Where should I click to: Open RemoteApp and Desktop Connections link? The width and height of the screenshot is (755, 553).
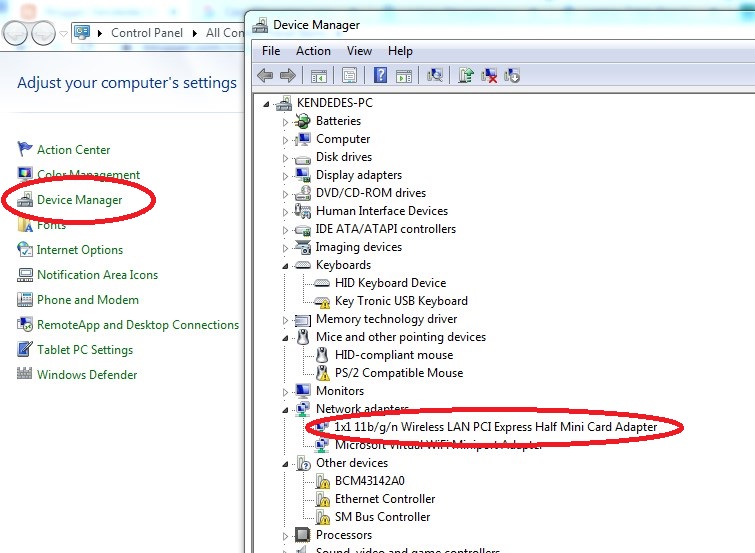click(138, 325)
